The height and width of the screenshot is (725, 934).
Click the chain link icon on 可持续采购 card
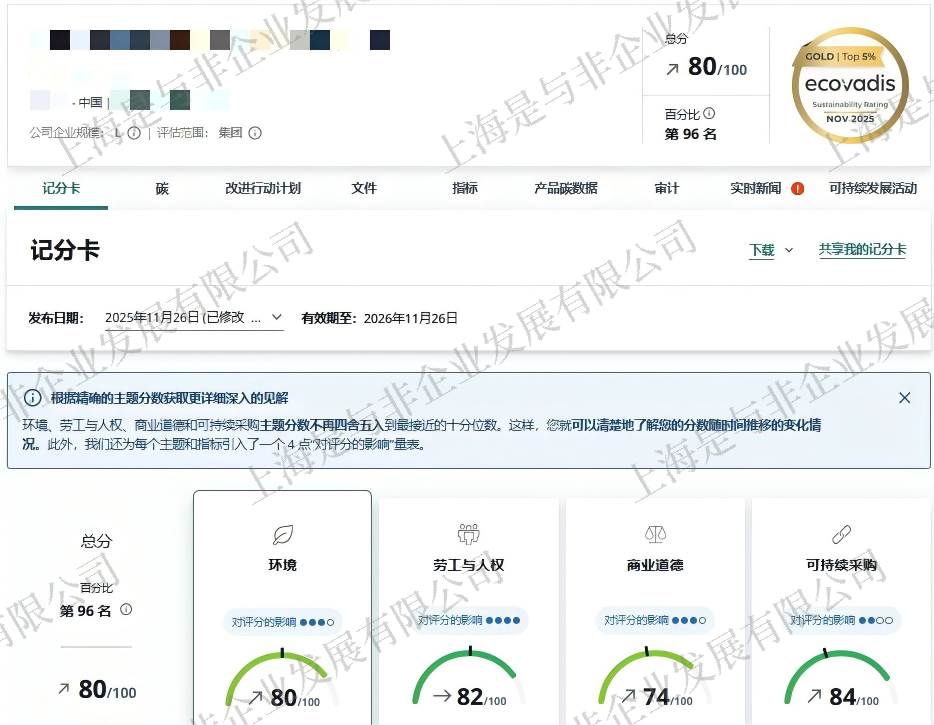click(841, 534)
